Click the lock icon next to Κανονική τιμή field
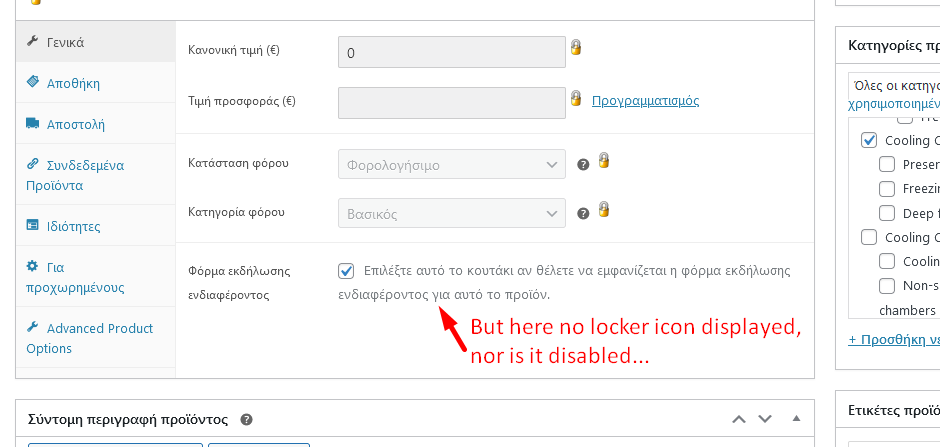Image resolution: width=940 pixels, height=447 pixels. point(576,47)
